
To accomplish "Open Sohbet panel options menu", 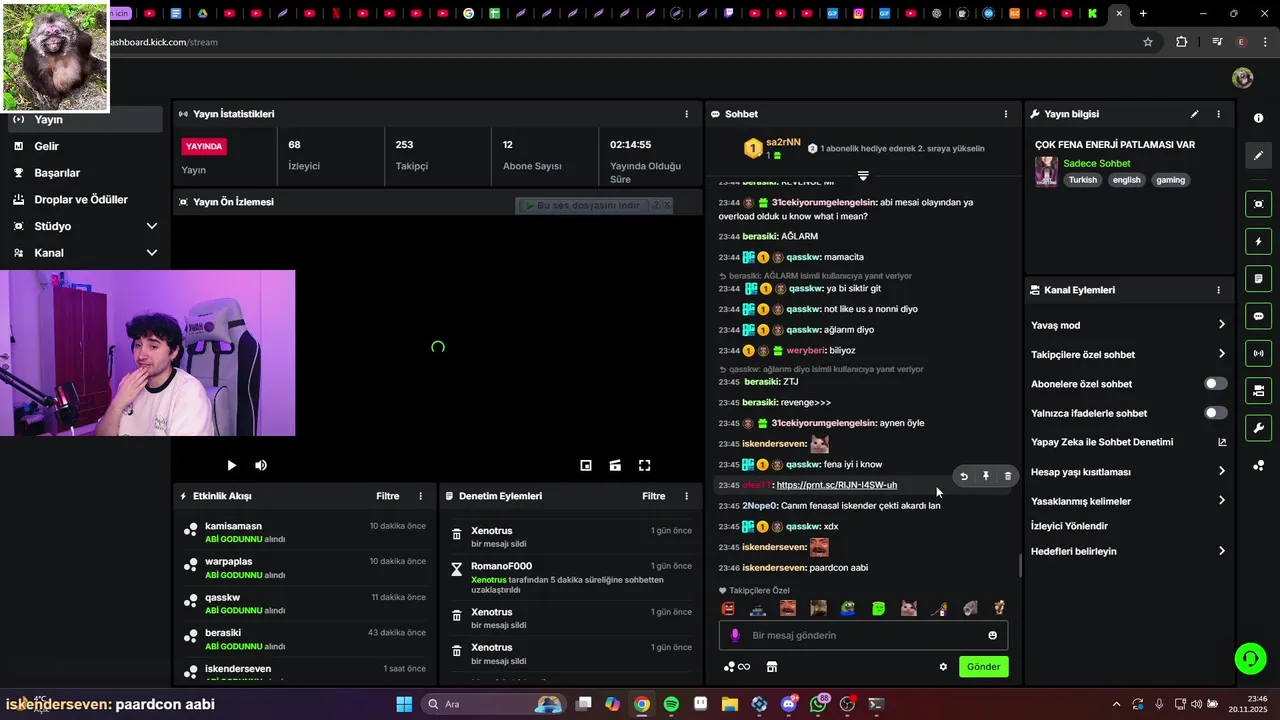I will tap(1006, 114).
